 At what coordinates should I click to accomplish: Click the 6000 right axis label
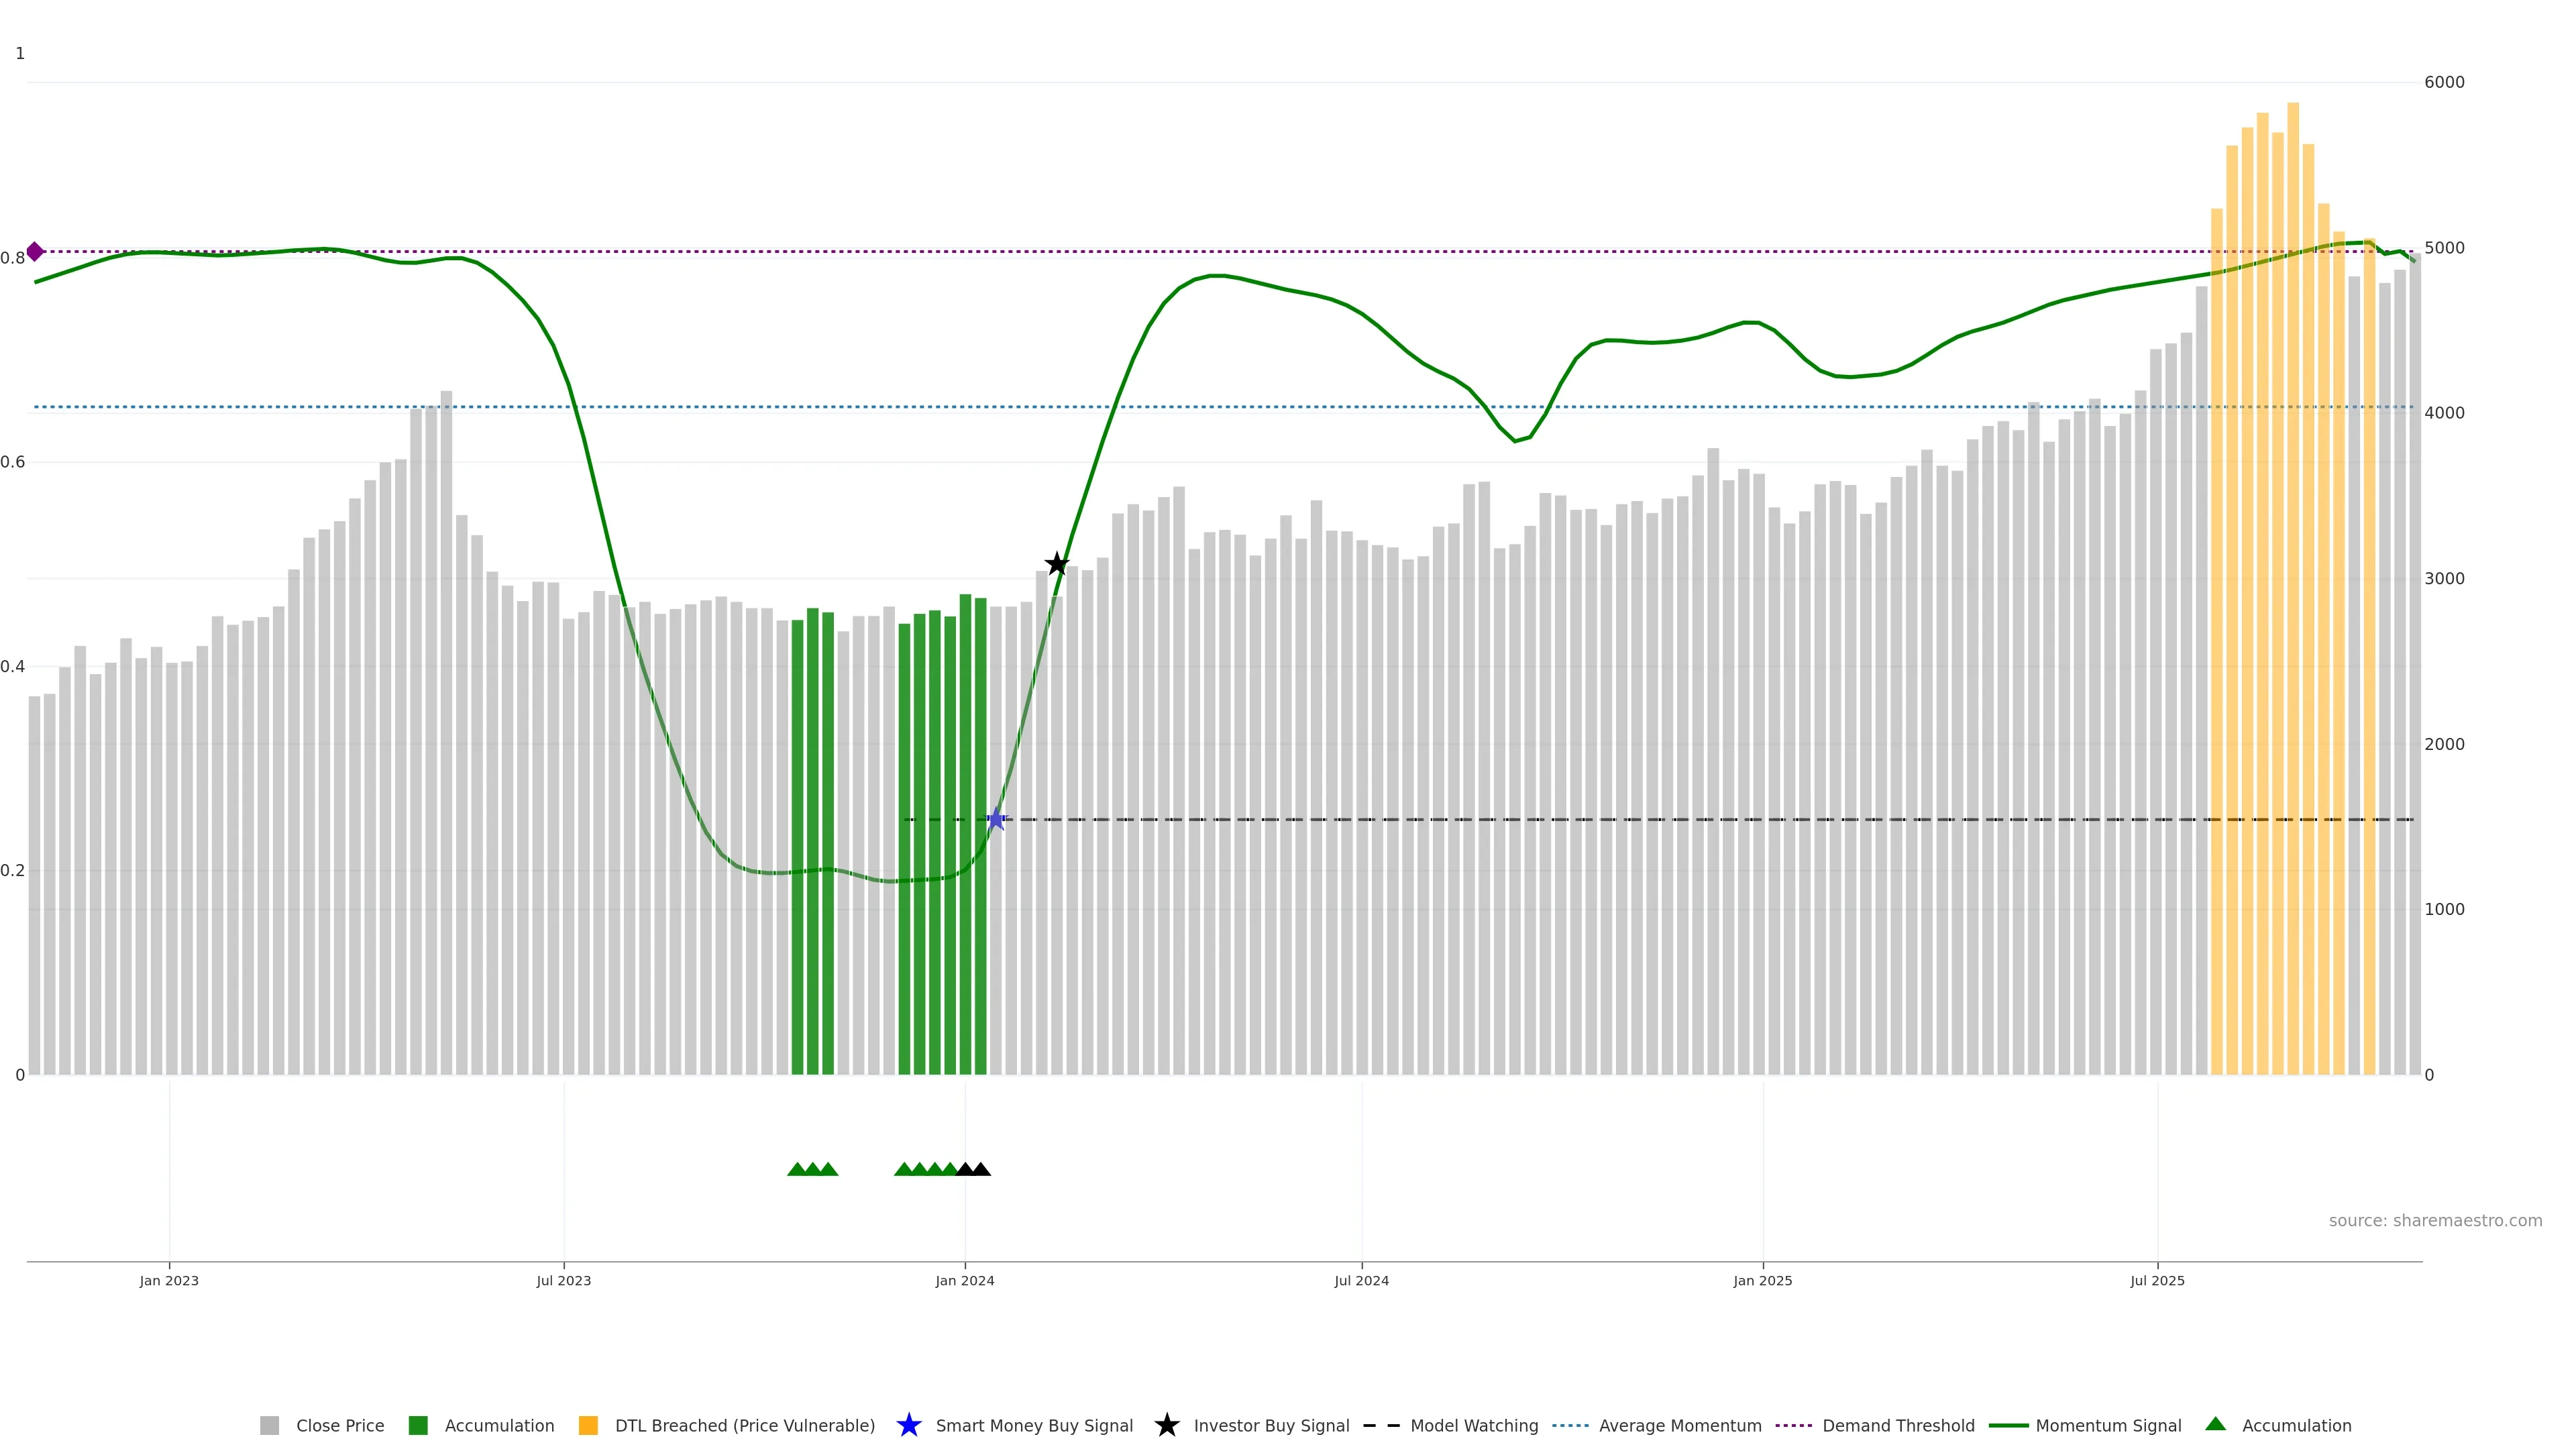point(2444,82)
